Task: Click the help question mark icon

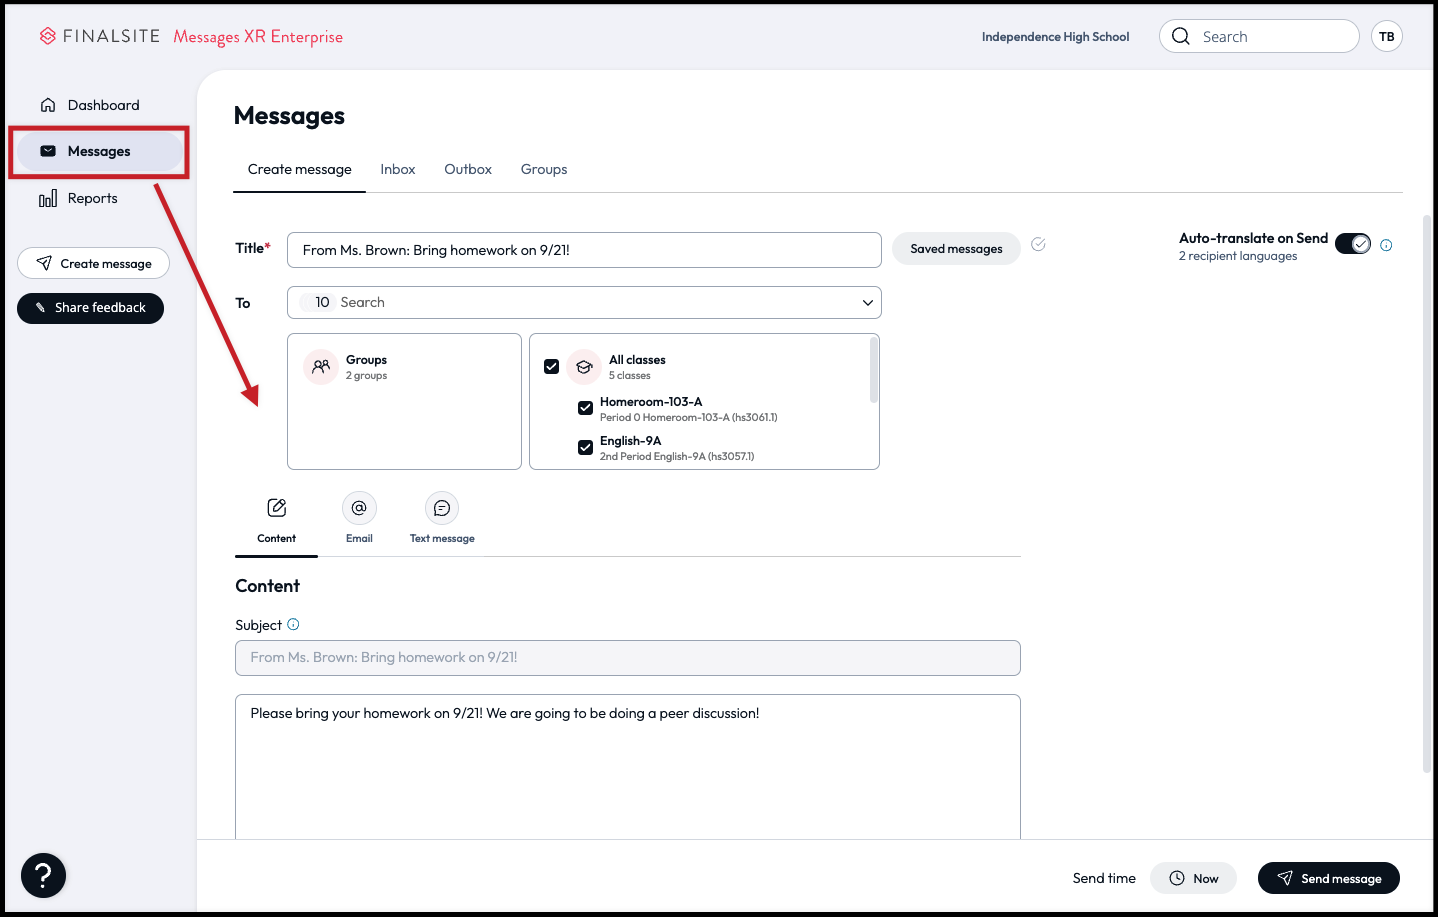Action: tap(43, 876)
